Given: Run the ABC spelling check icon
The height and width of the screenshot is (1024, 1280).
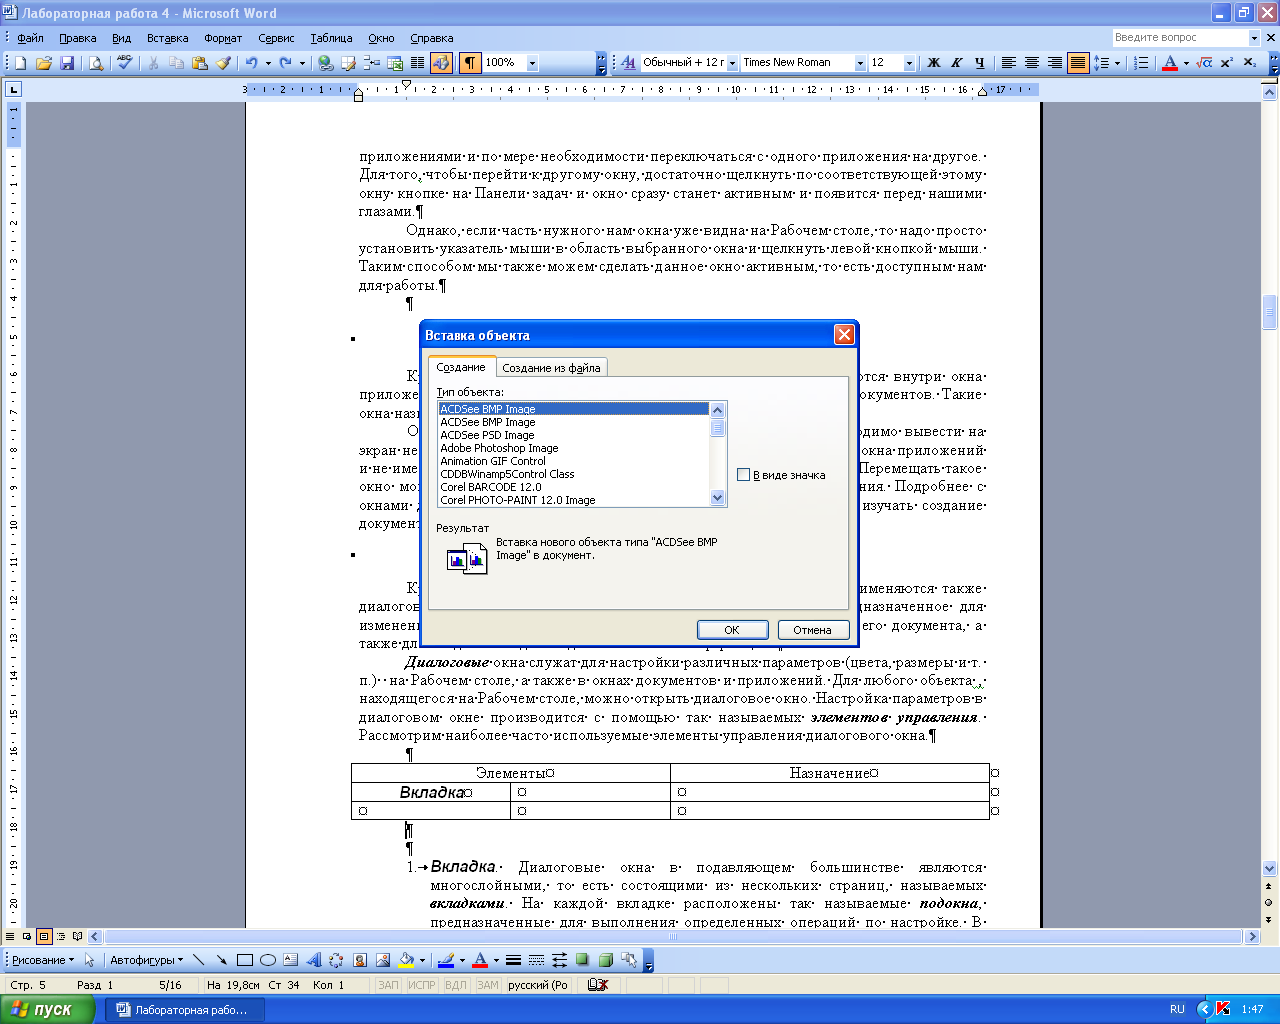Looking at the screenshot, I should click(x=124, y=63).
